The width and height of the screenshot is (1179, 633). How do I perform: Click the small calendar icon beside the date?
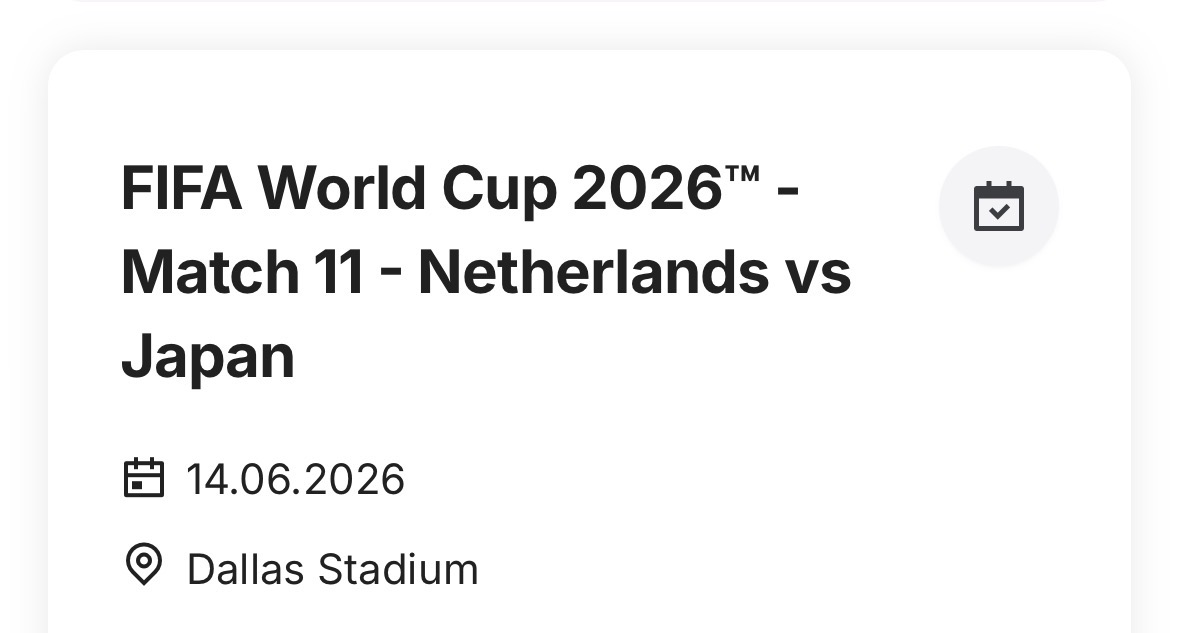coord(143,478)
